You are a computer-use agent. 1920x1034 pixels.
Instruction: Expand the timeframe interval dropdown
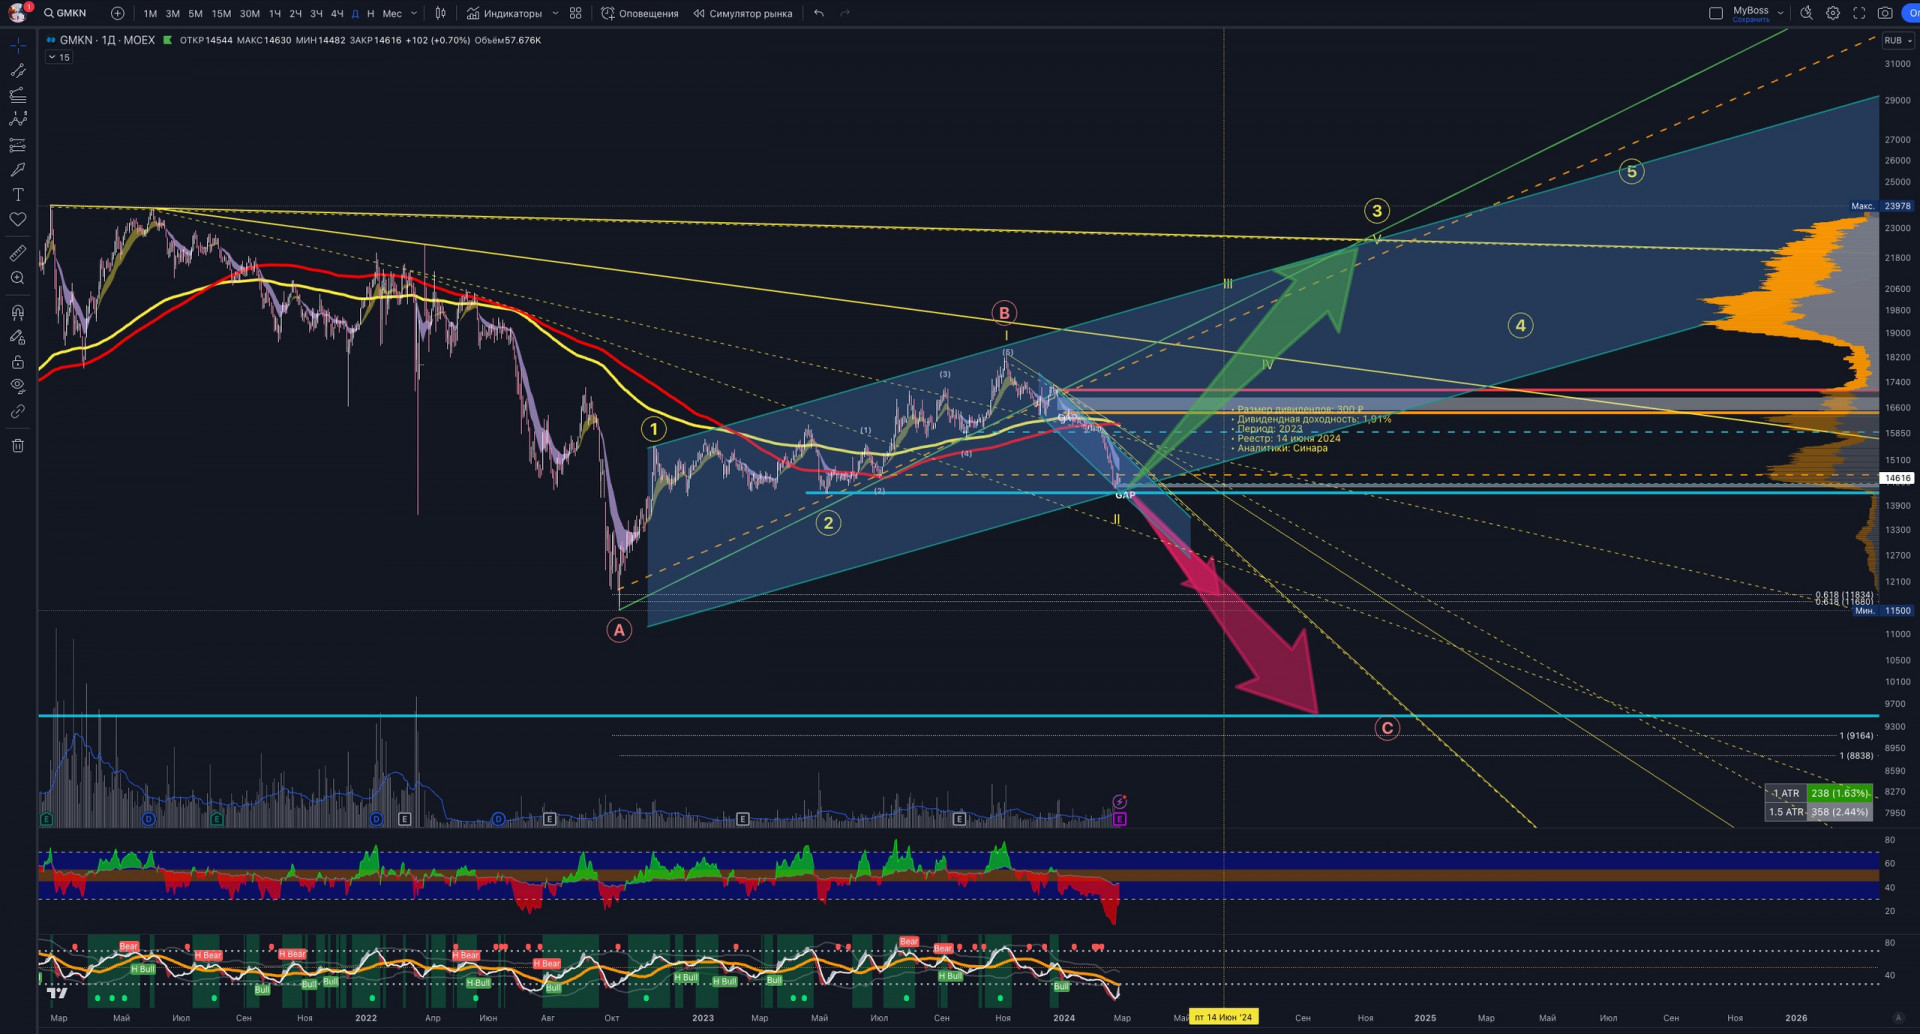[x=414, y=13]
